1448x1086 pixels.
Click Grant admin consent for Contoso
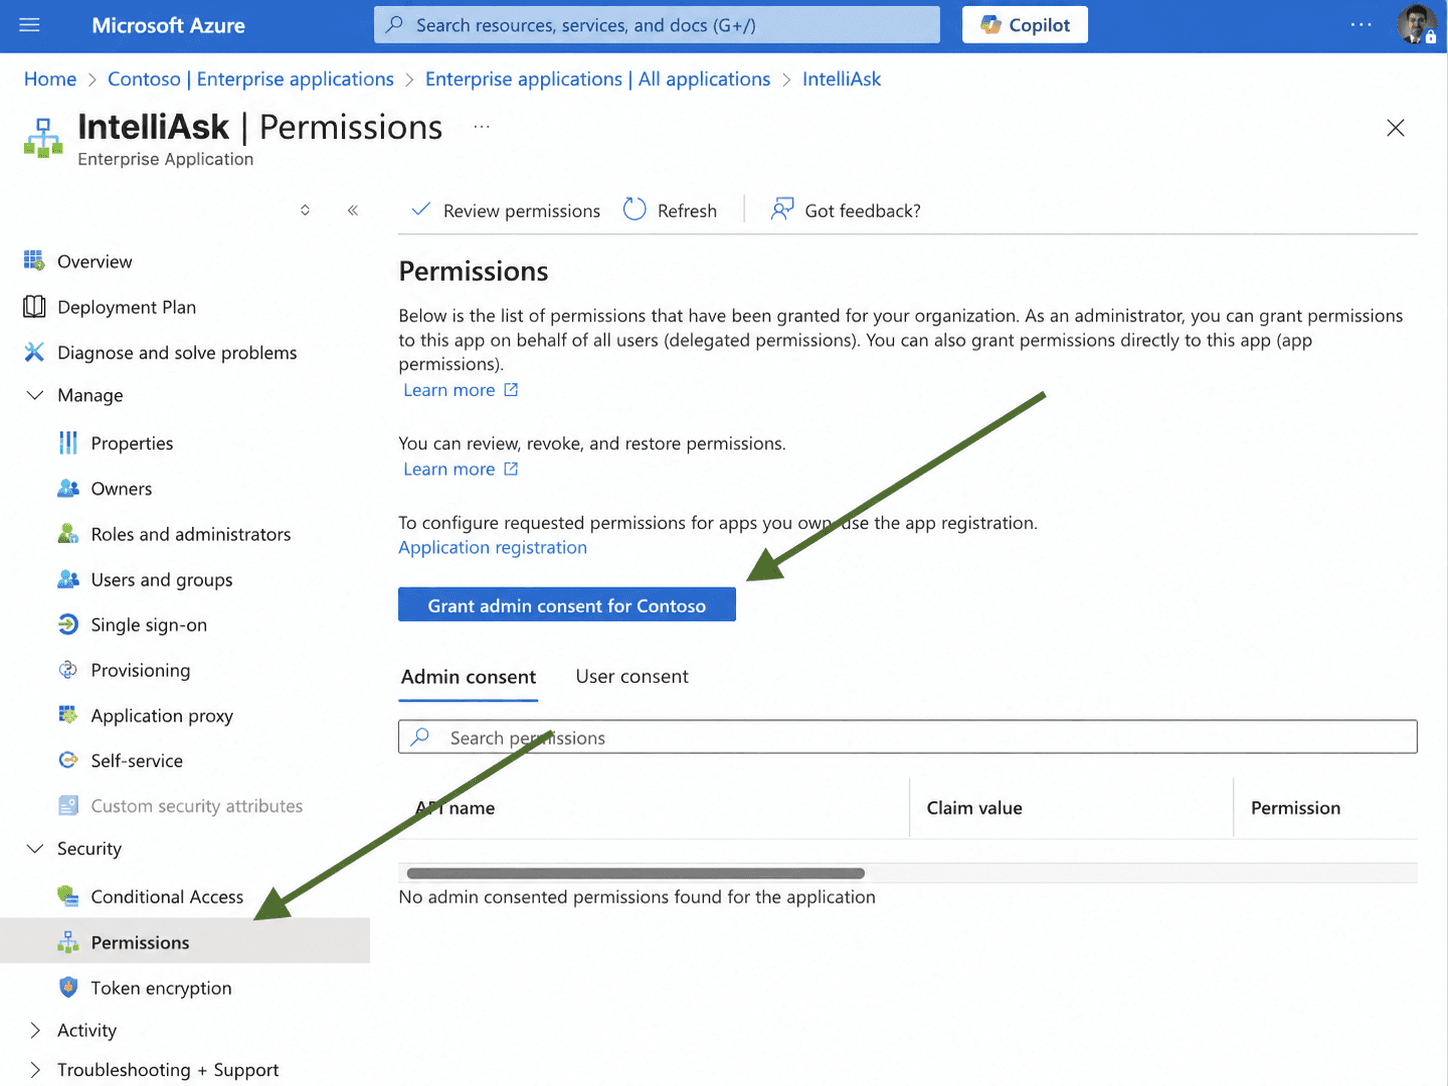pyautogui.click(x=567, y=605)
